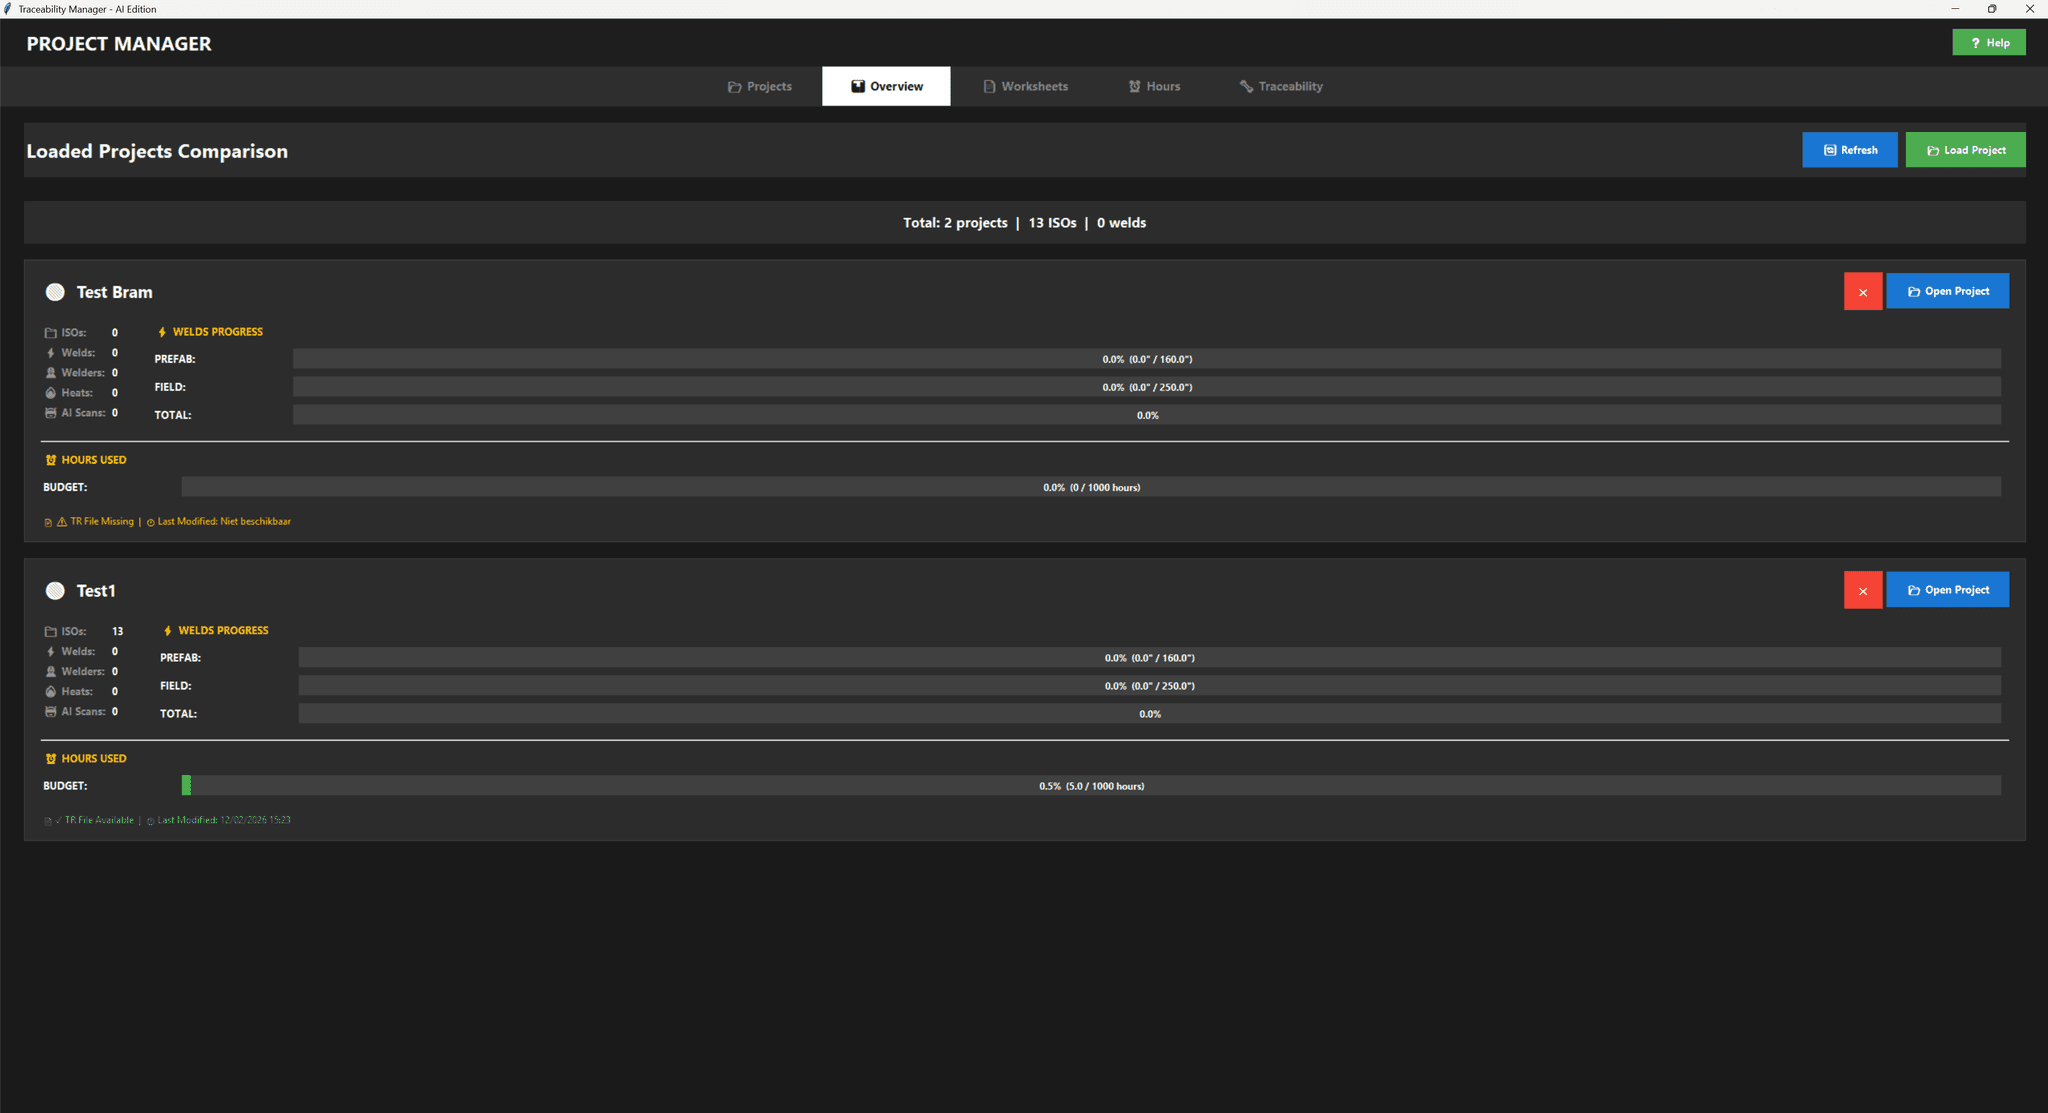Image resolution: width=2048 pixels, height=1113 pixels.
Task: Select the Heats flame icon under Test1
Action: pyautogui.click(x=51, y=691)
